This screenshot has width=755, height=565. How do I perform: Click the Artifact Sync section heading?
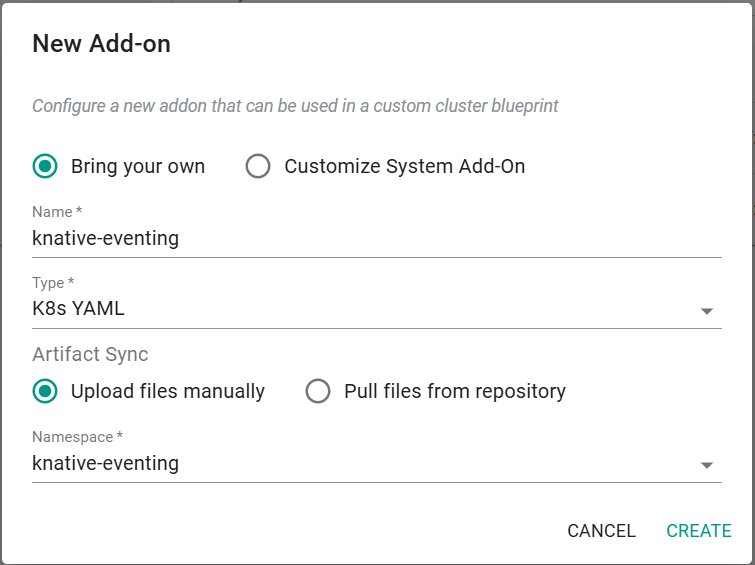[x=90, y=354]
